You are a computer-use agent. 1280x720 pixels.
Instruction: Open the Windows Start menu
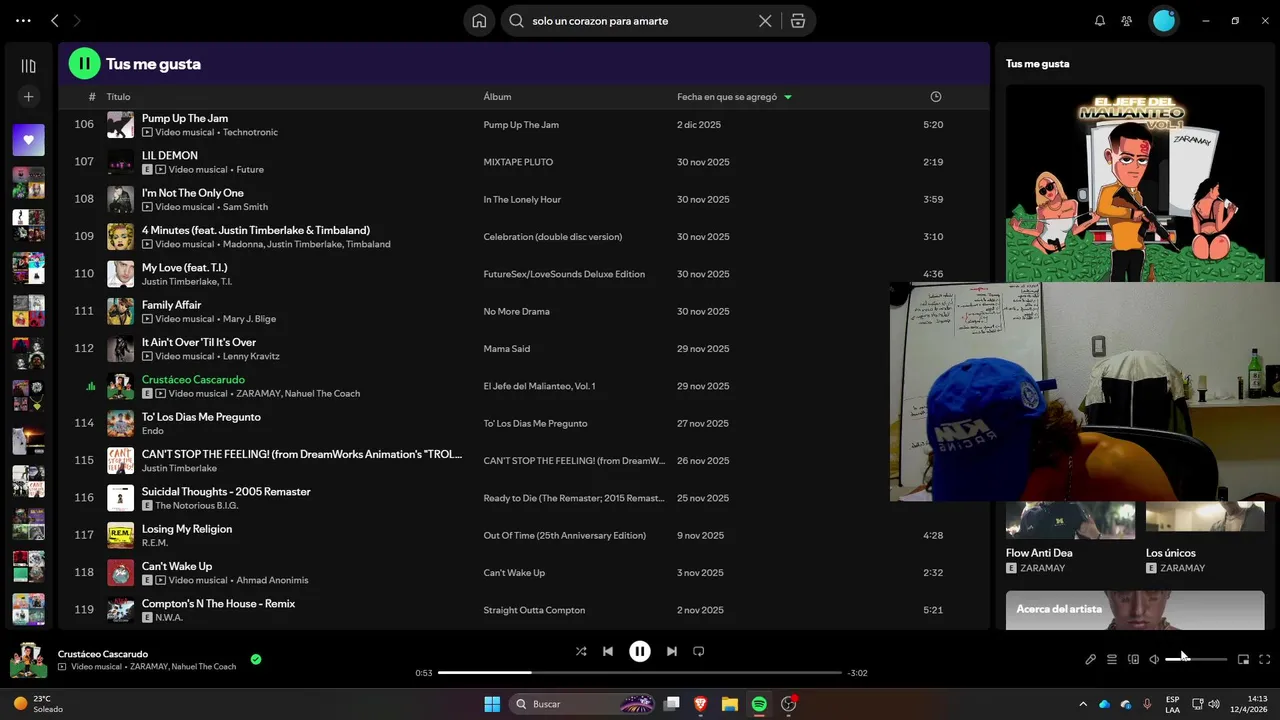(x=492, y=704)
